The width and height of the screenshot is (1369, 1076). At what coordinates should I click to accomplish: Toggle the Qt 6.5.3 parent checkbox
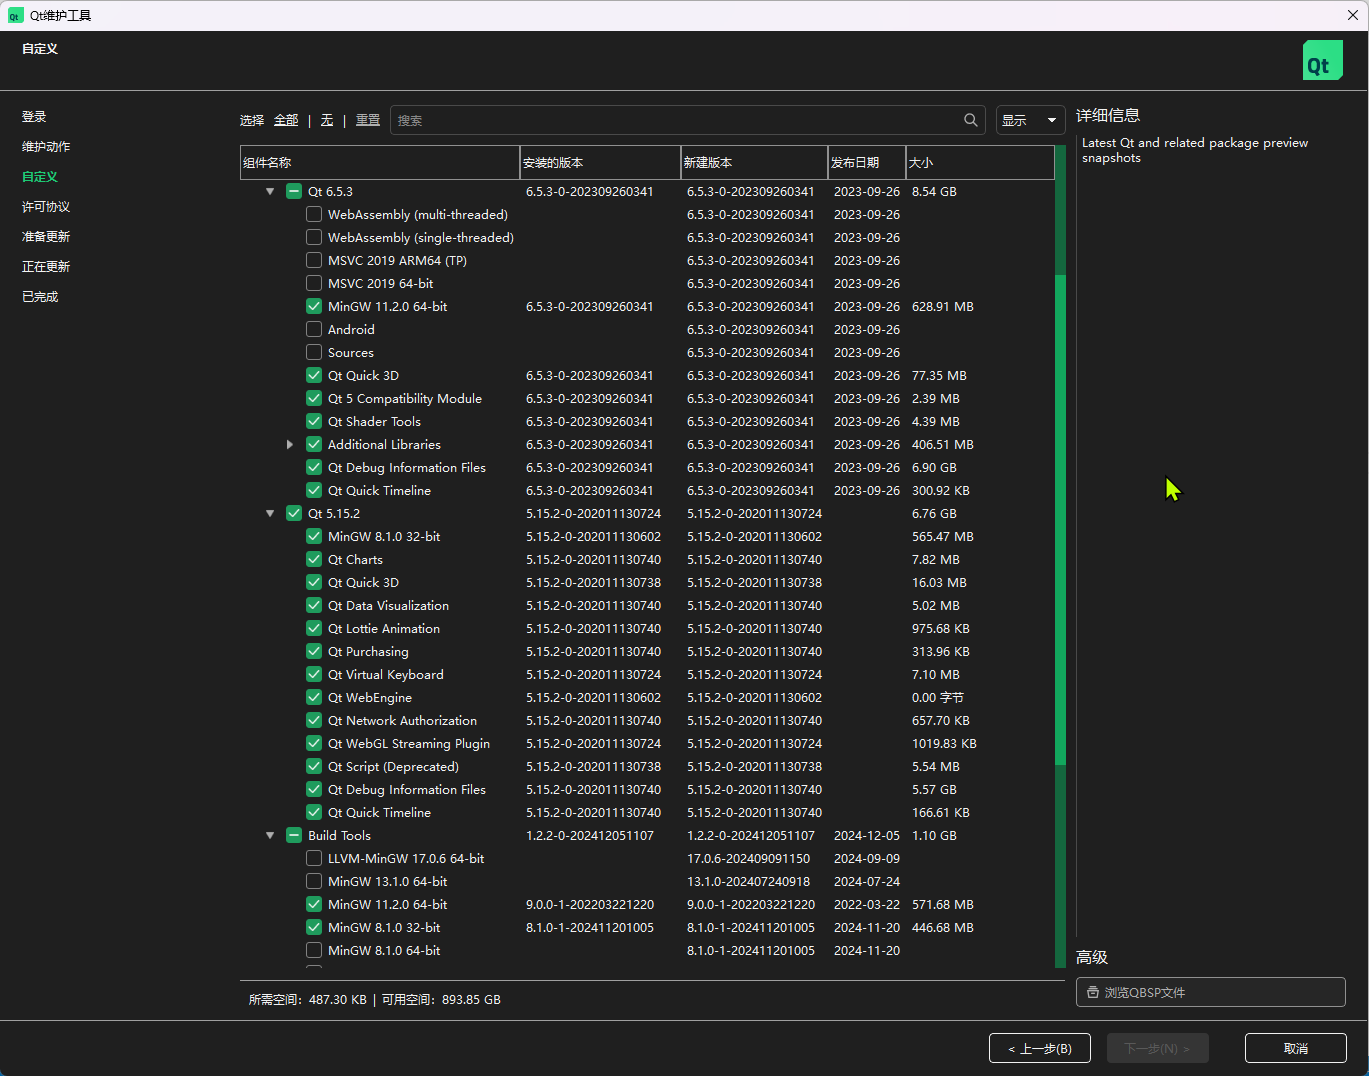pos(294,191)
